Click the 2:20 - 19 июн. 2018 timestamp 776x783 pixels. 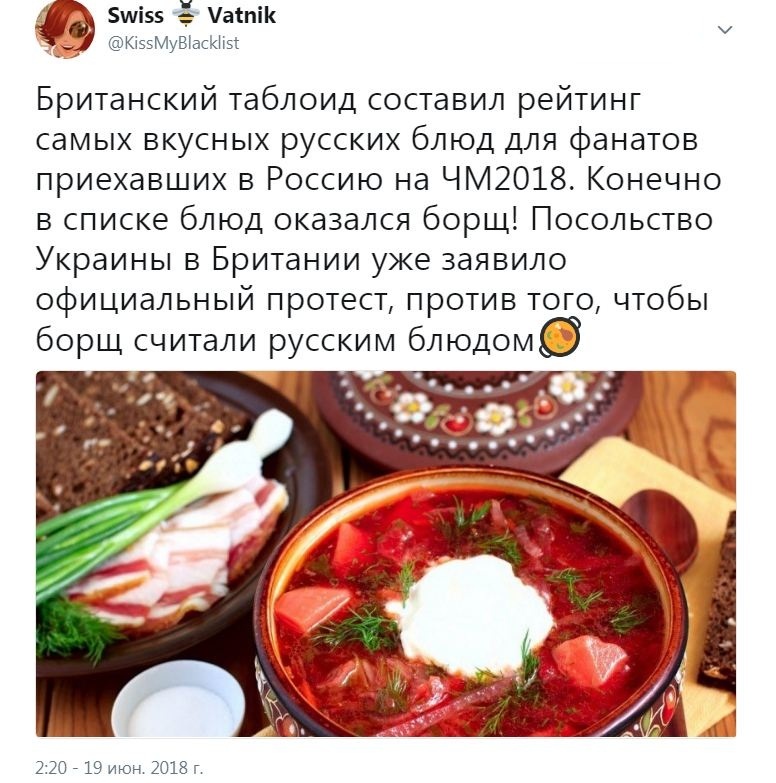119,767
